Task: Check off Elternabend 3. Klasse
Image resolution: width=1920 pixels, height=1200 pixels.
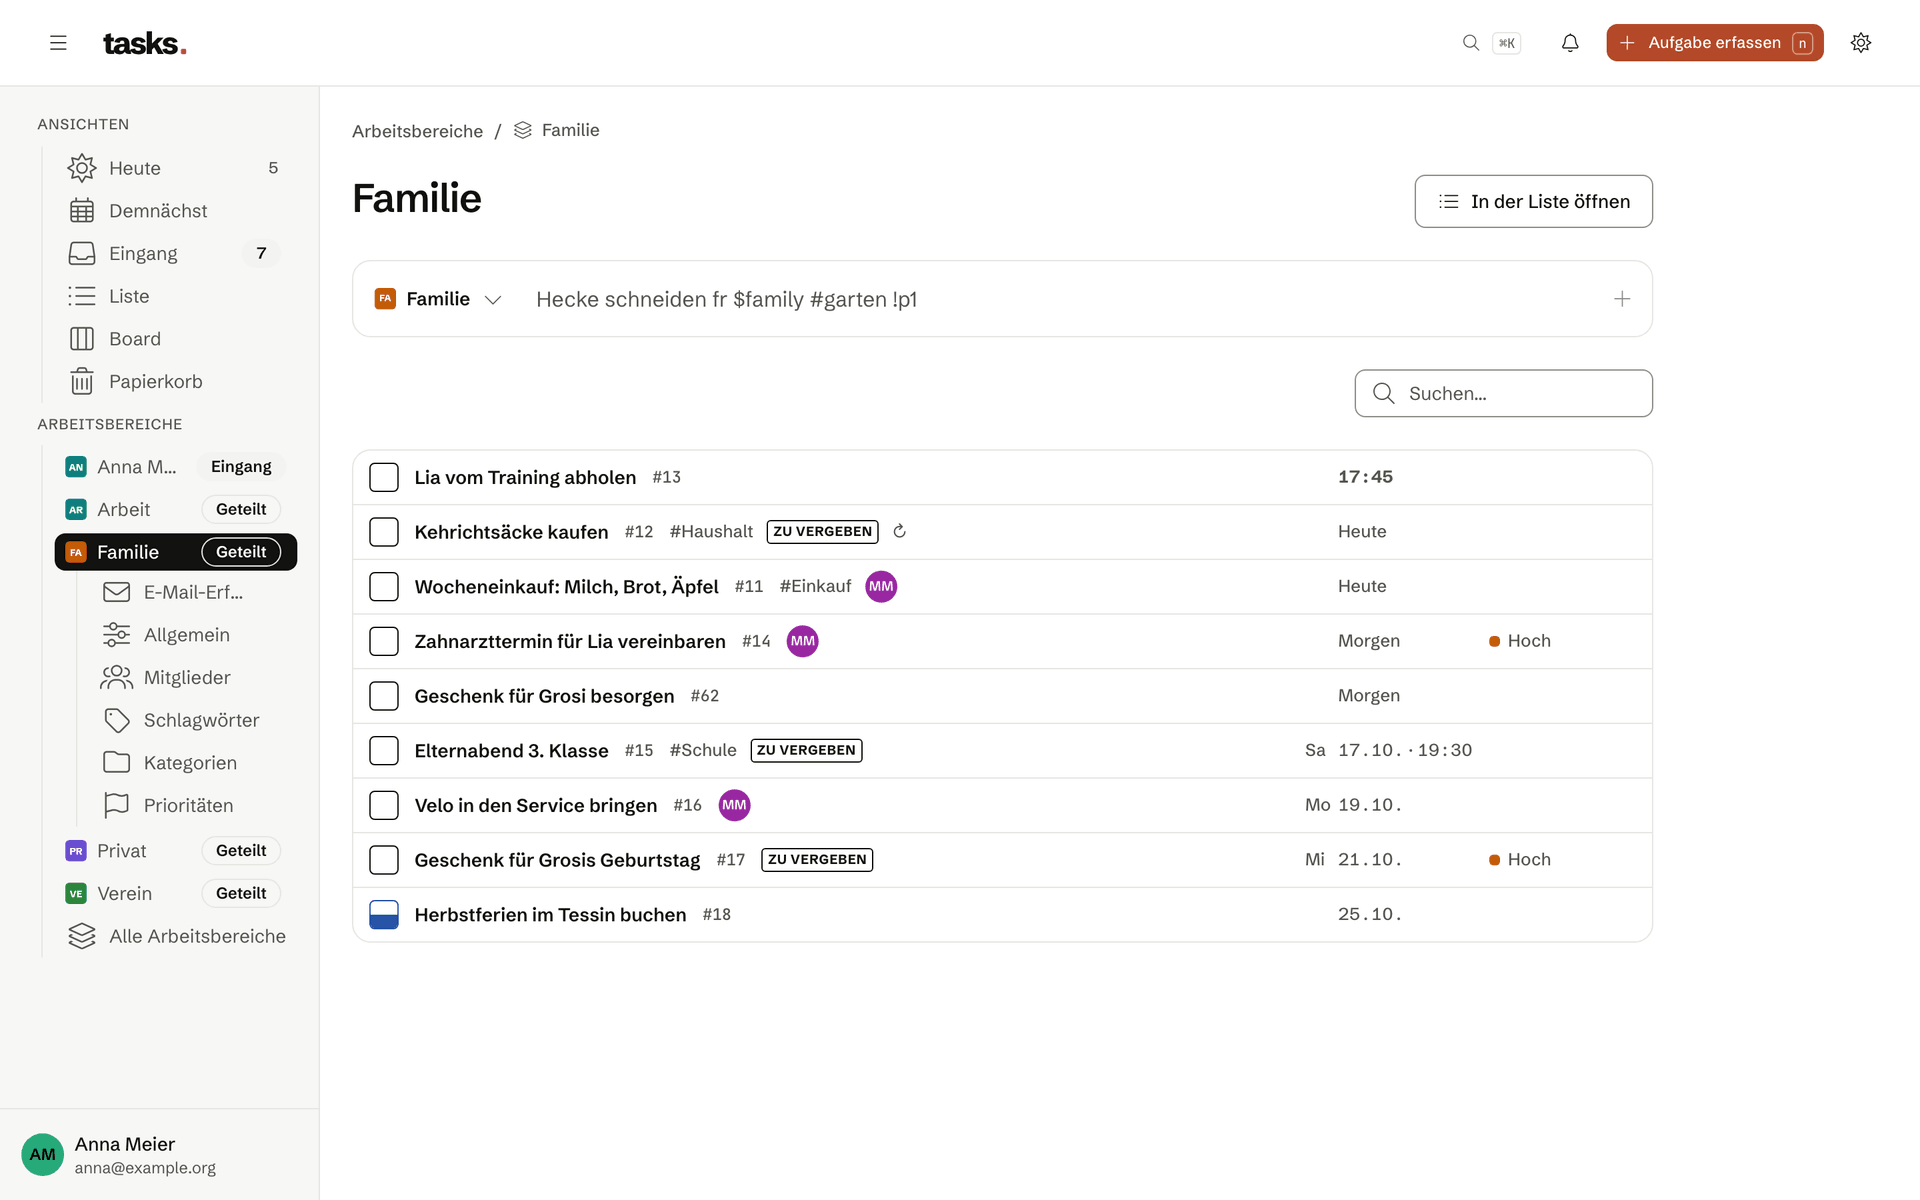Action: pyautogui.click(x=384, y=750)
